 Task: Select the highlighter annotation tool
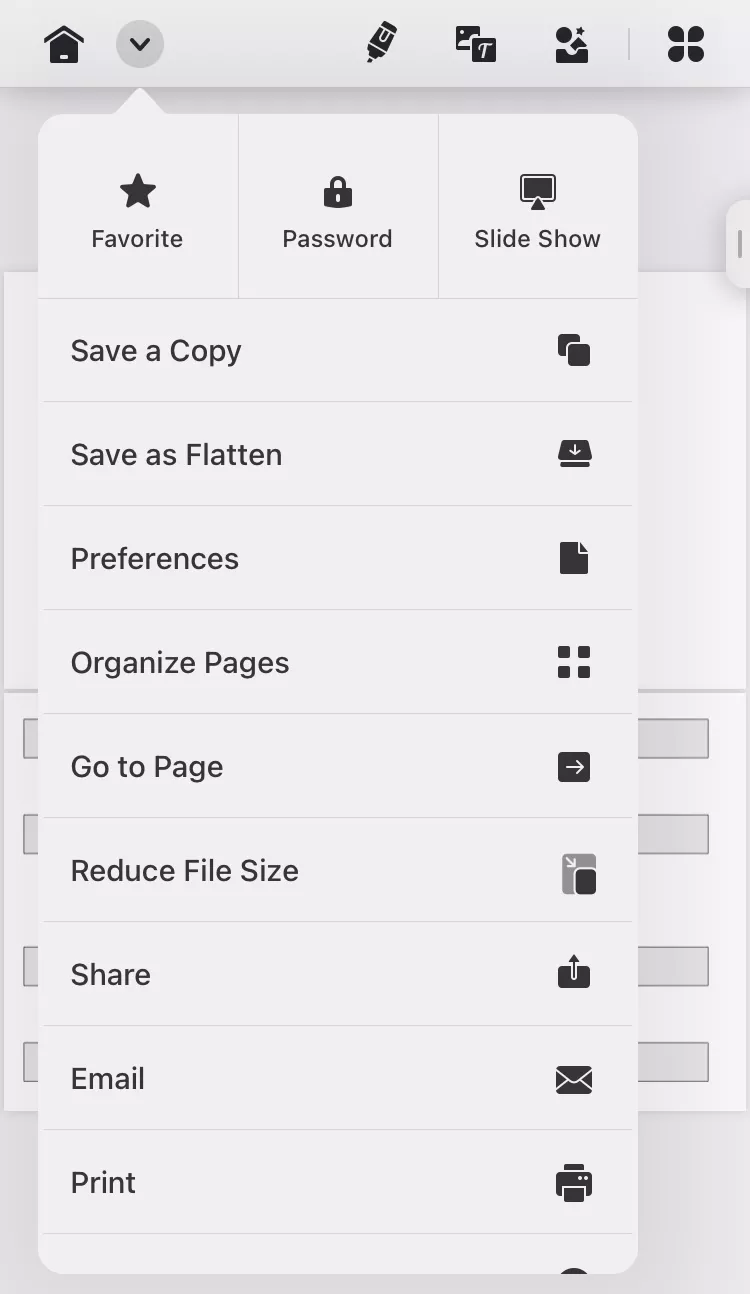pos(381,43)
